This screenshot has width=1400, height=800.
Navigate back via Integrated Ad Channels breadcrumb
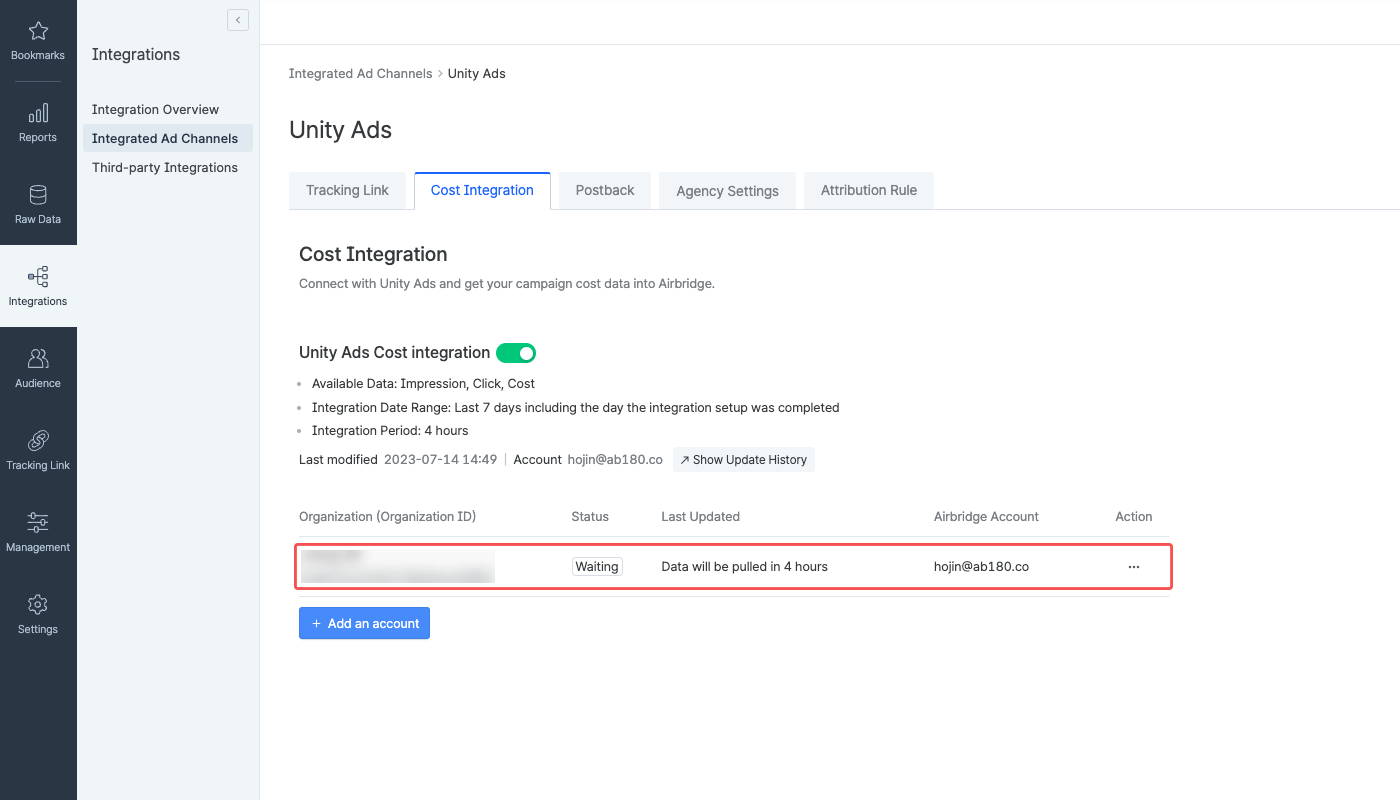pyautogui.click(x=360, y=73)
